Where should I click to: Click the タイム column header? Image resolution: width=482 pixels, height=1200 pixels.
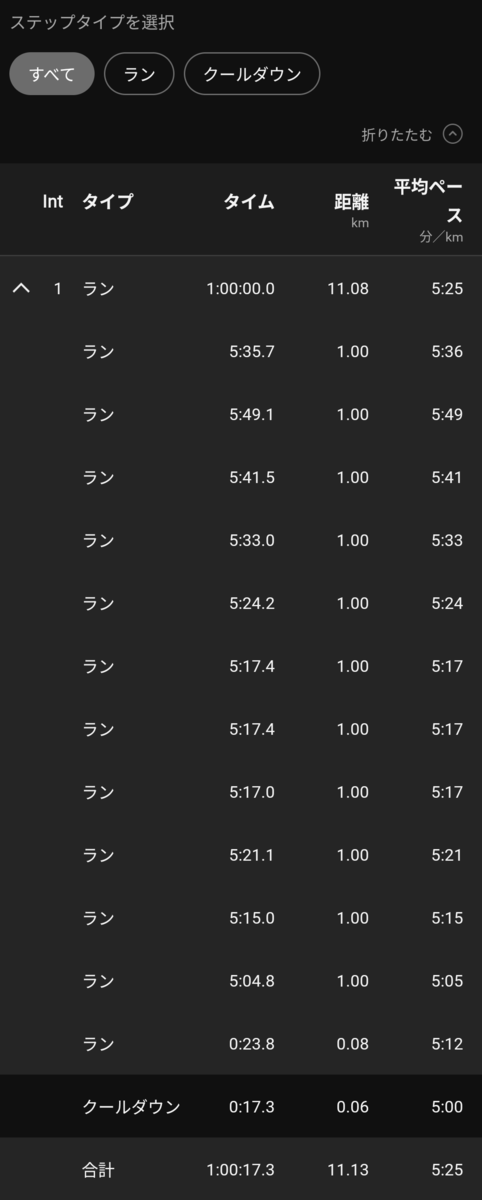coord(249,201)
